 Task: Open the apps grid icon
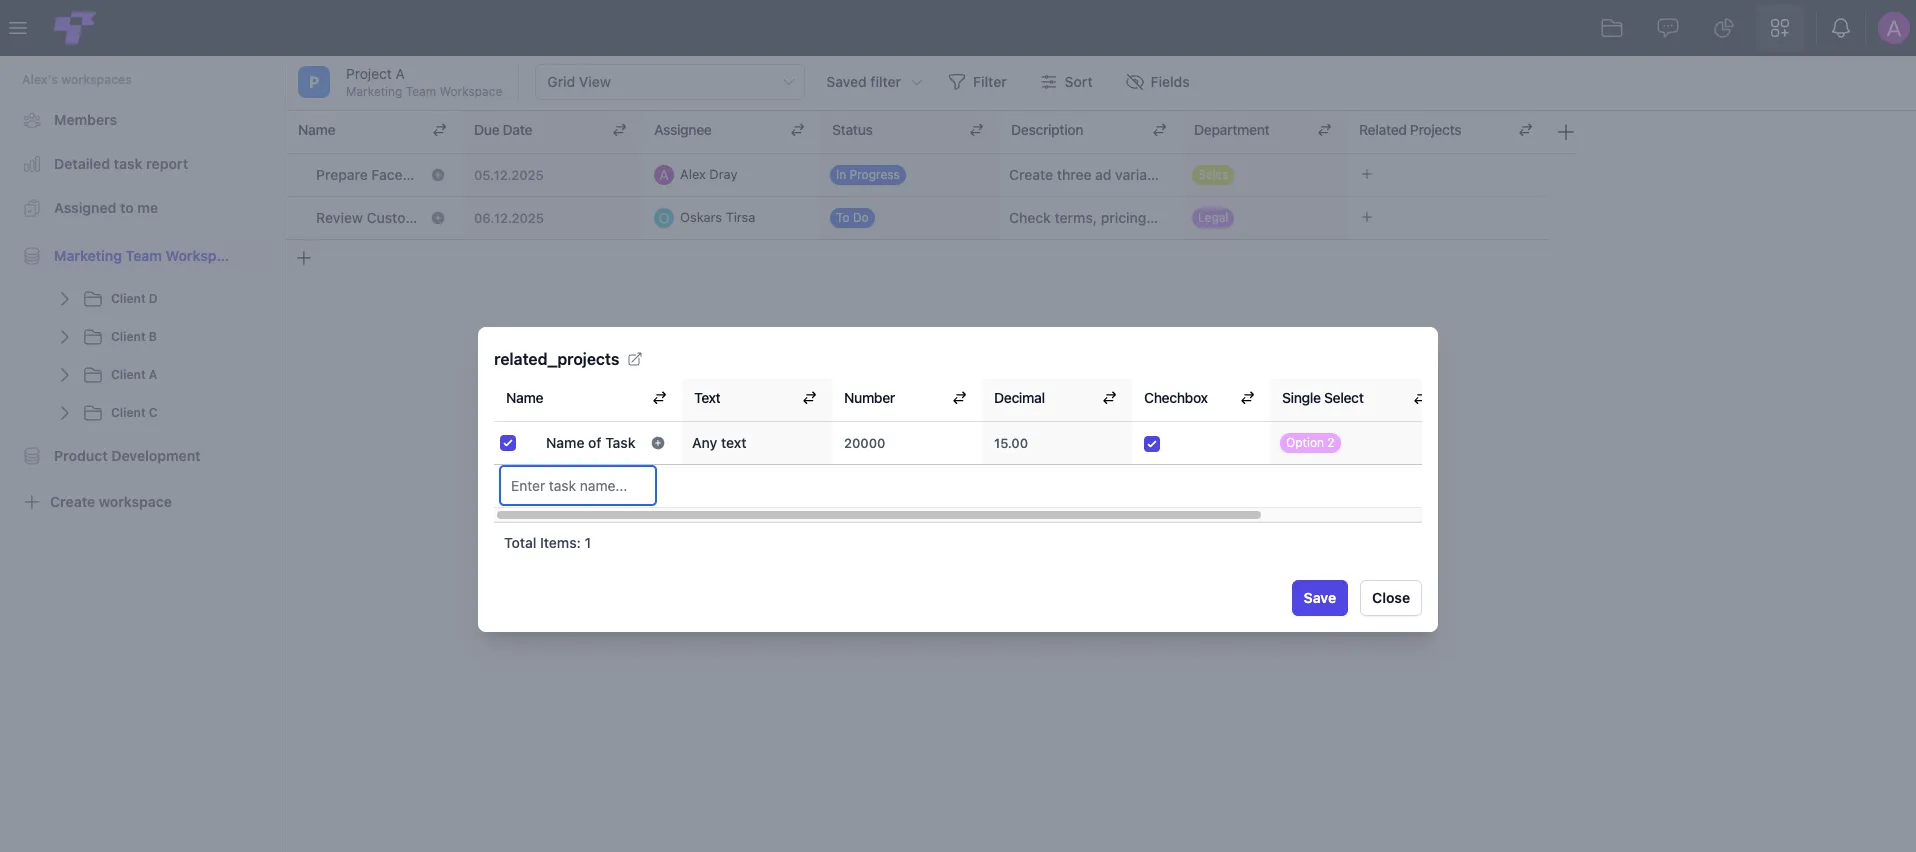coord(1780,28)
